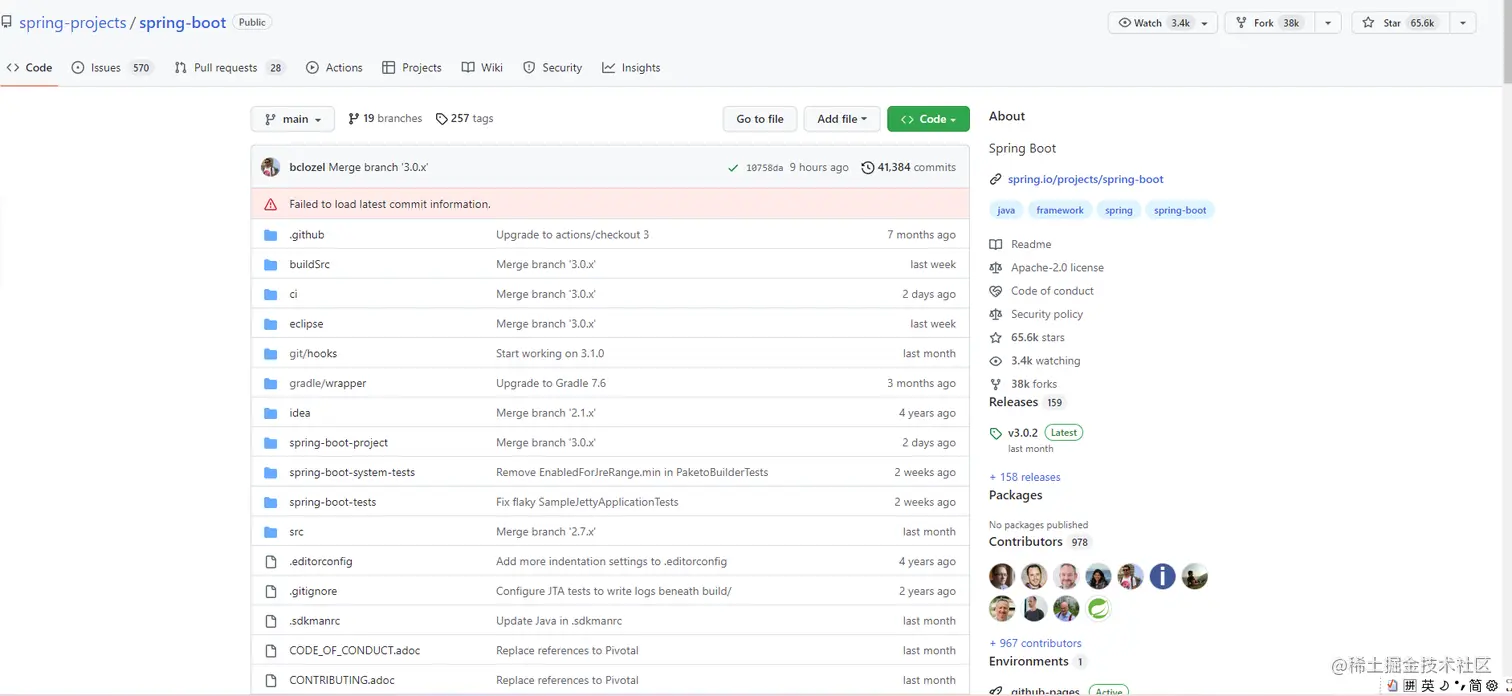Open the Code of conduct link
Viewport: 1512px width, 696px height.
1041,291
